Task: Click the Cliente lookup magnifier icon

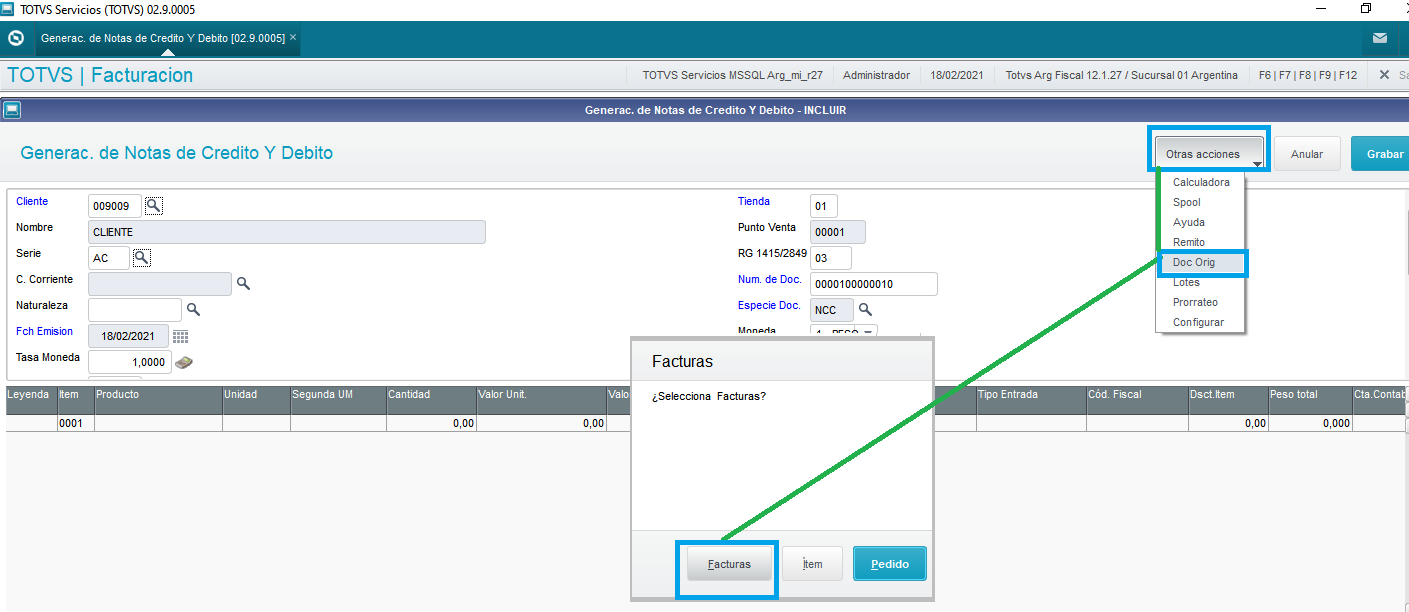Action: click(153, 206)
